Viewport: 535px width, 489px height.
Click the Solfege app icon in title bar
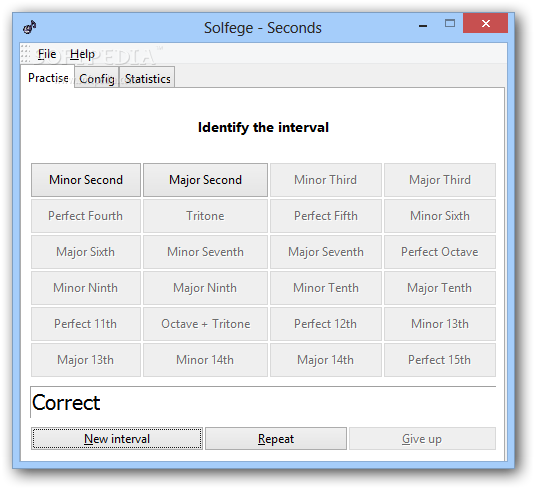29,27
